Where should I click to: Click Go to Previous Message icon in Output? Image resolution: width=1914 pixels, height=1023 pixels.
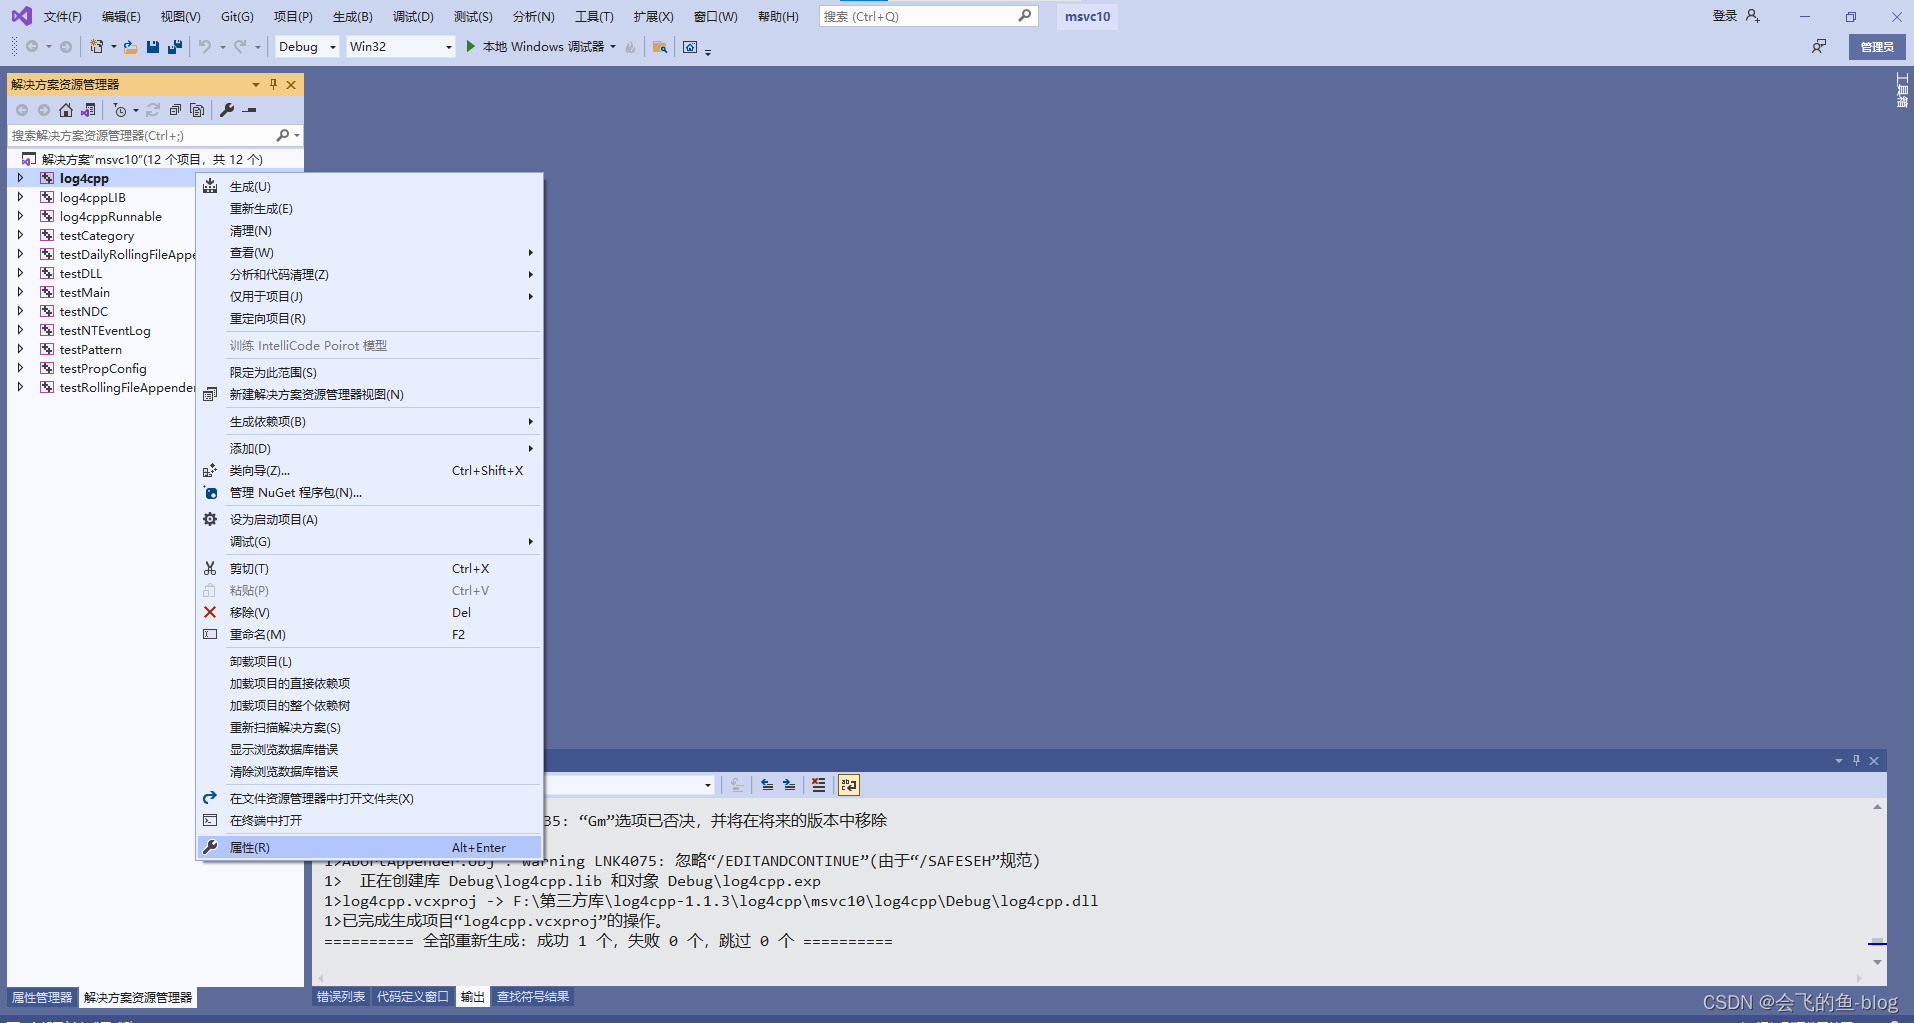point(767,785)
